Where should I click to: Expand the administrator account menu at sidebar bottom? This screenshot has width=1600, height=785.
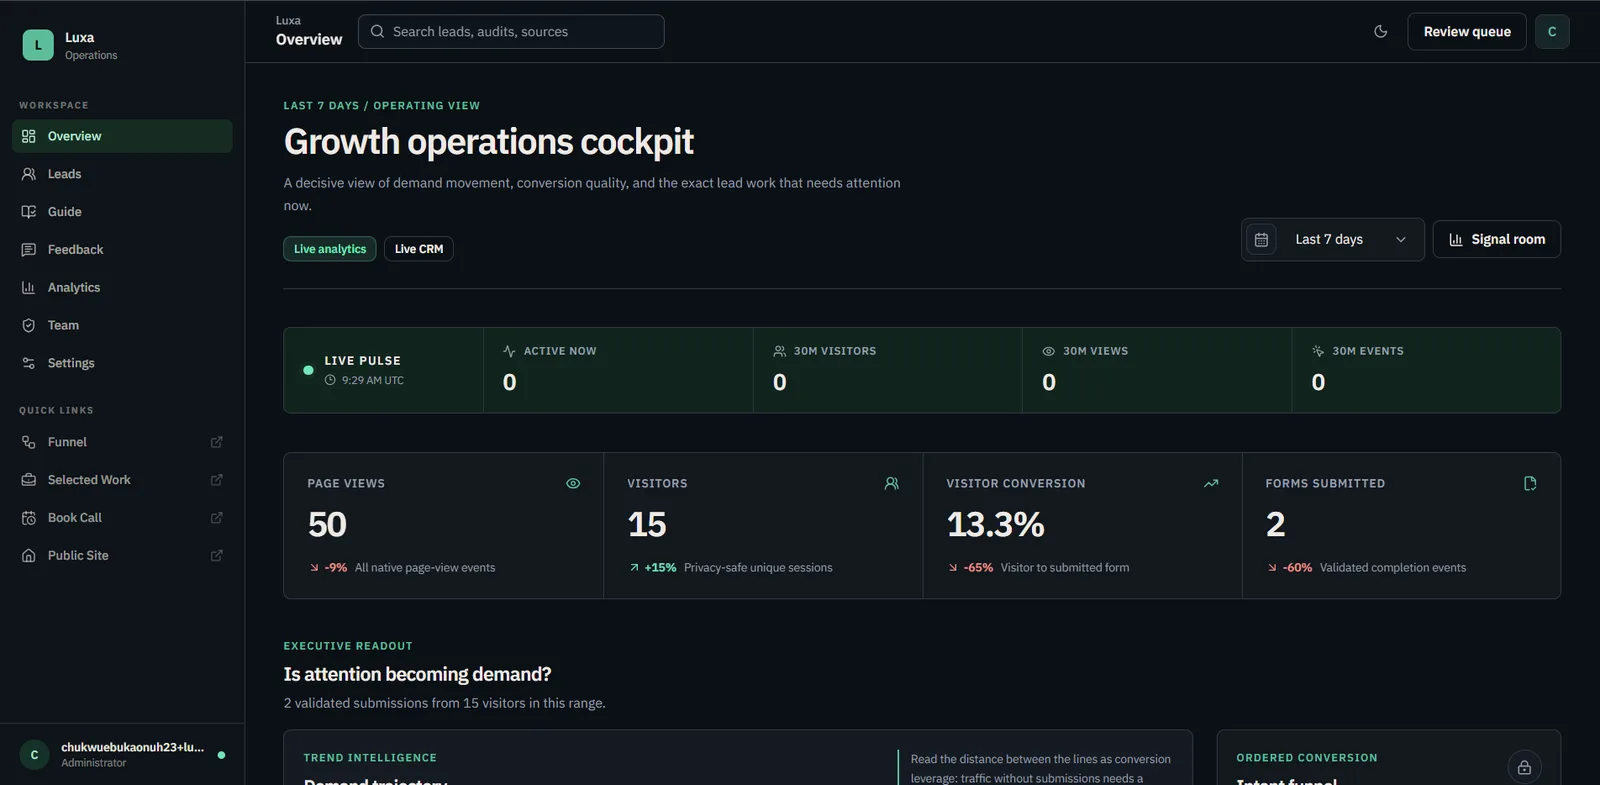pyautogui.click(x=122, y=754)
